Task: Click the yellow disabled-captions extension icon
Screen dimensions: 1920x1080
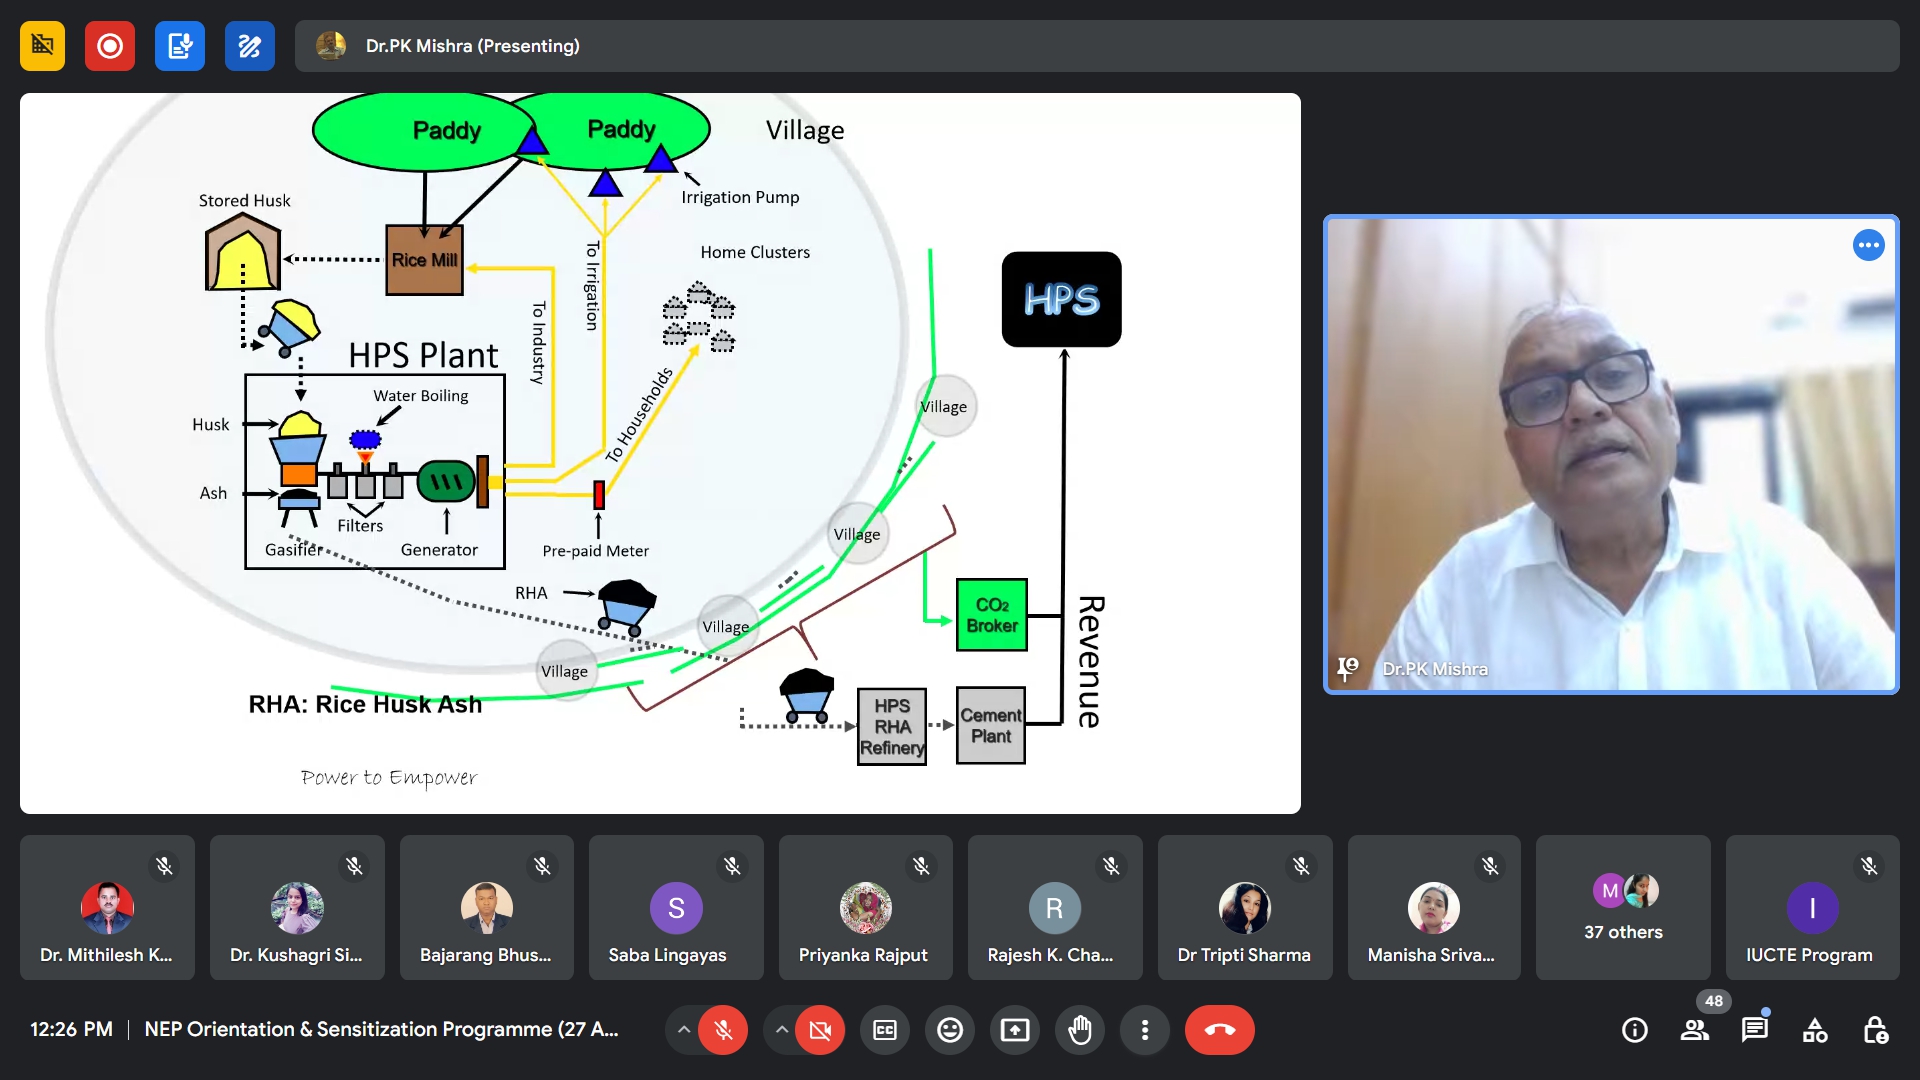Action: point(42,46)
